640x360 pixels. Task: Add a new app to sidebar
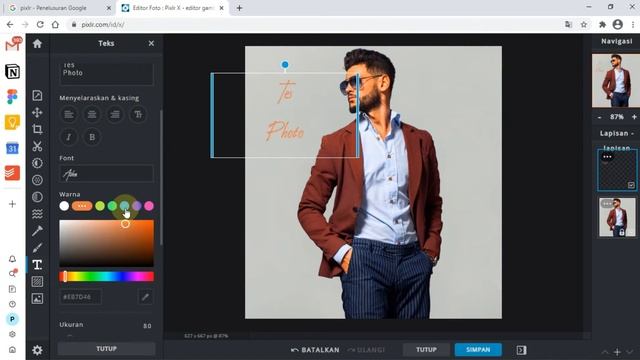[12, 204]
